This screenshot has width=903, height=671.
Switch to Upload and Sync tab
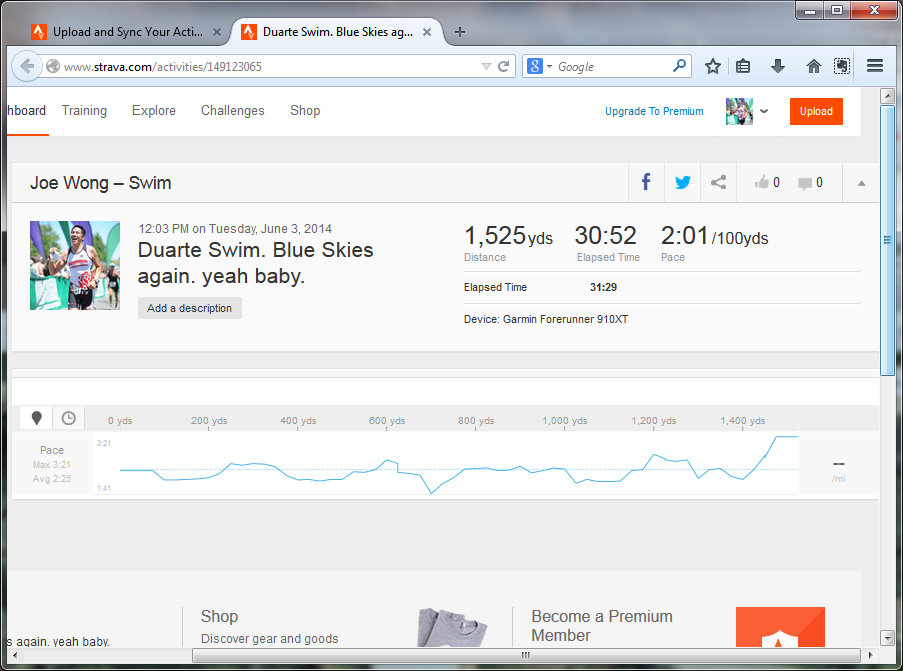point(126,32)
